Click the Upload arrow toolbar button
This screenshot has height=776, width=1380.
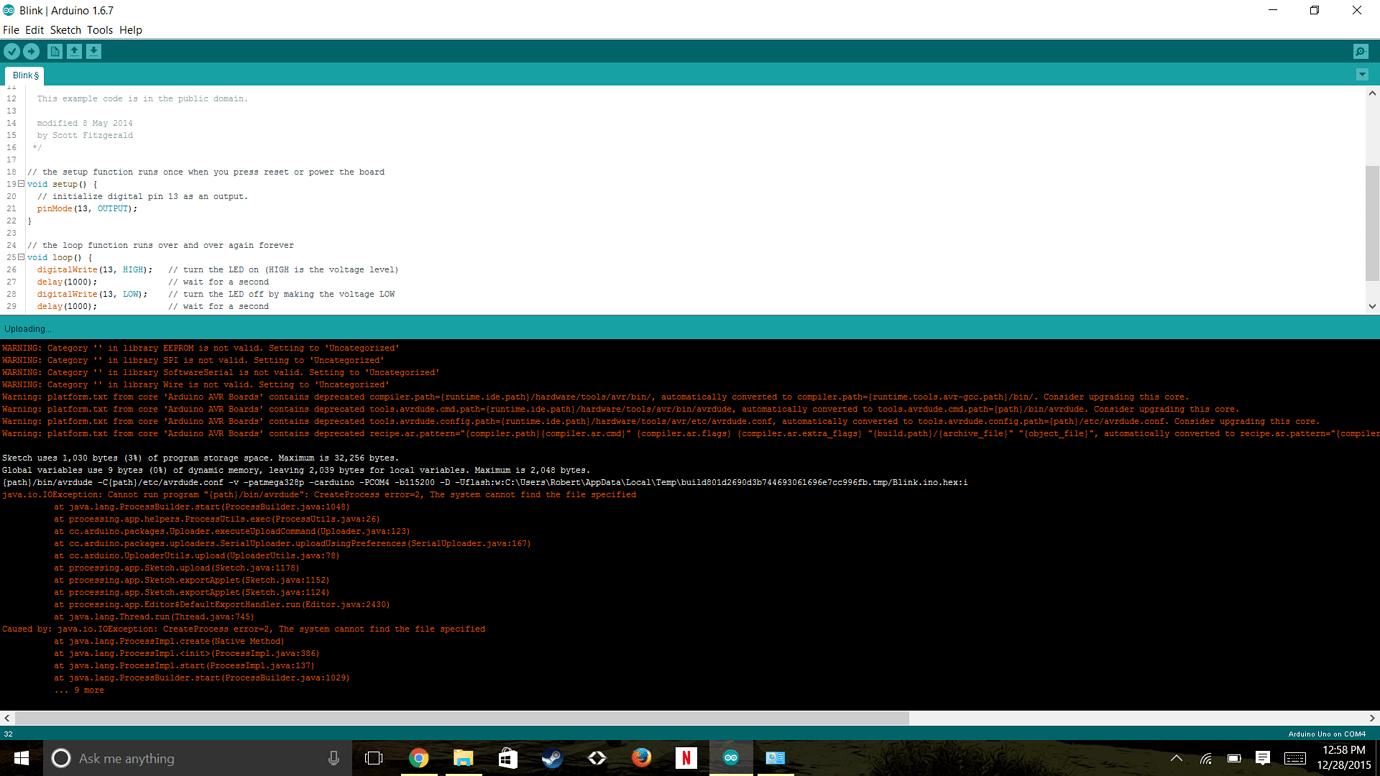(31, 51)
